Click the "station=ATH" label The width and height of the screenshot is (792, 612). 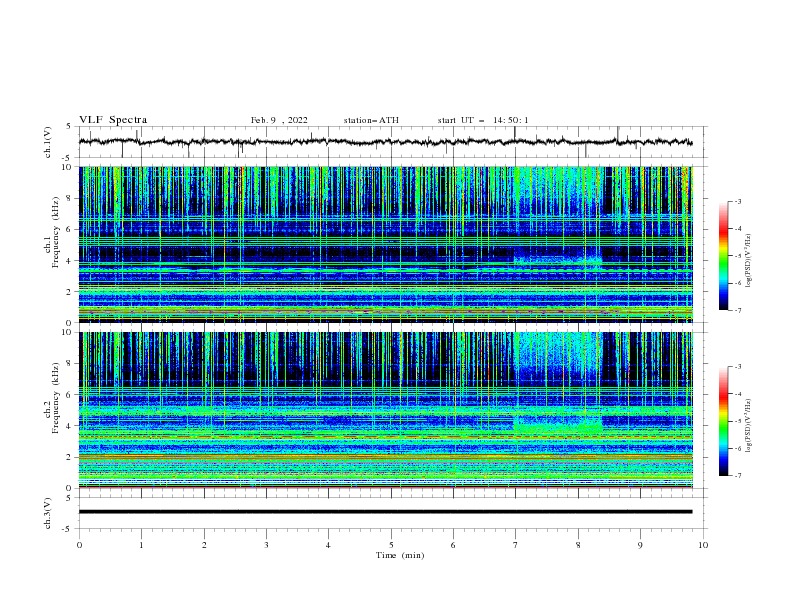[371, 120]
